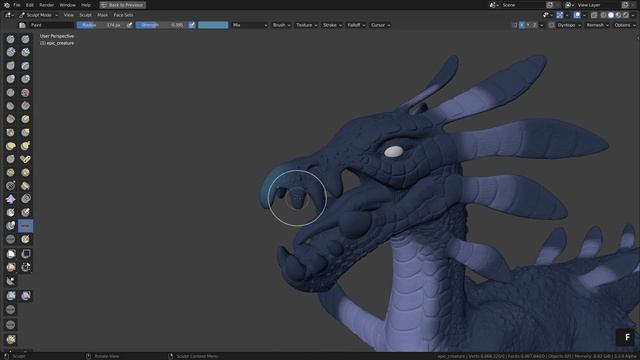The width and height of the screenshot is (640, 360).
Task: Switch to Material Preview shading
Action: click(618, 15)
